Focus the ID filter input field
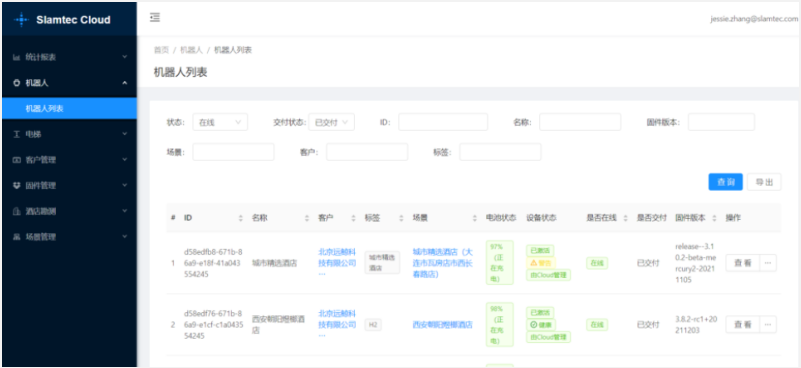 tap(443, 122)
